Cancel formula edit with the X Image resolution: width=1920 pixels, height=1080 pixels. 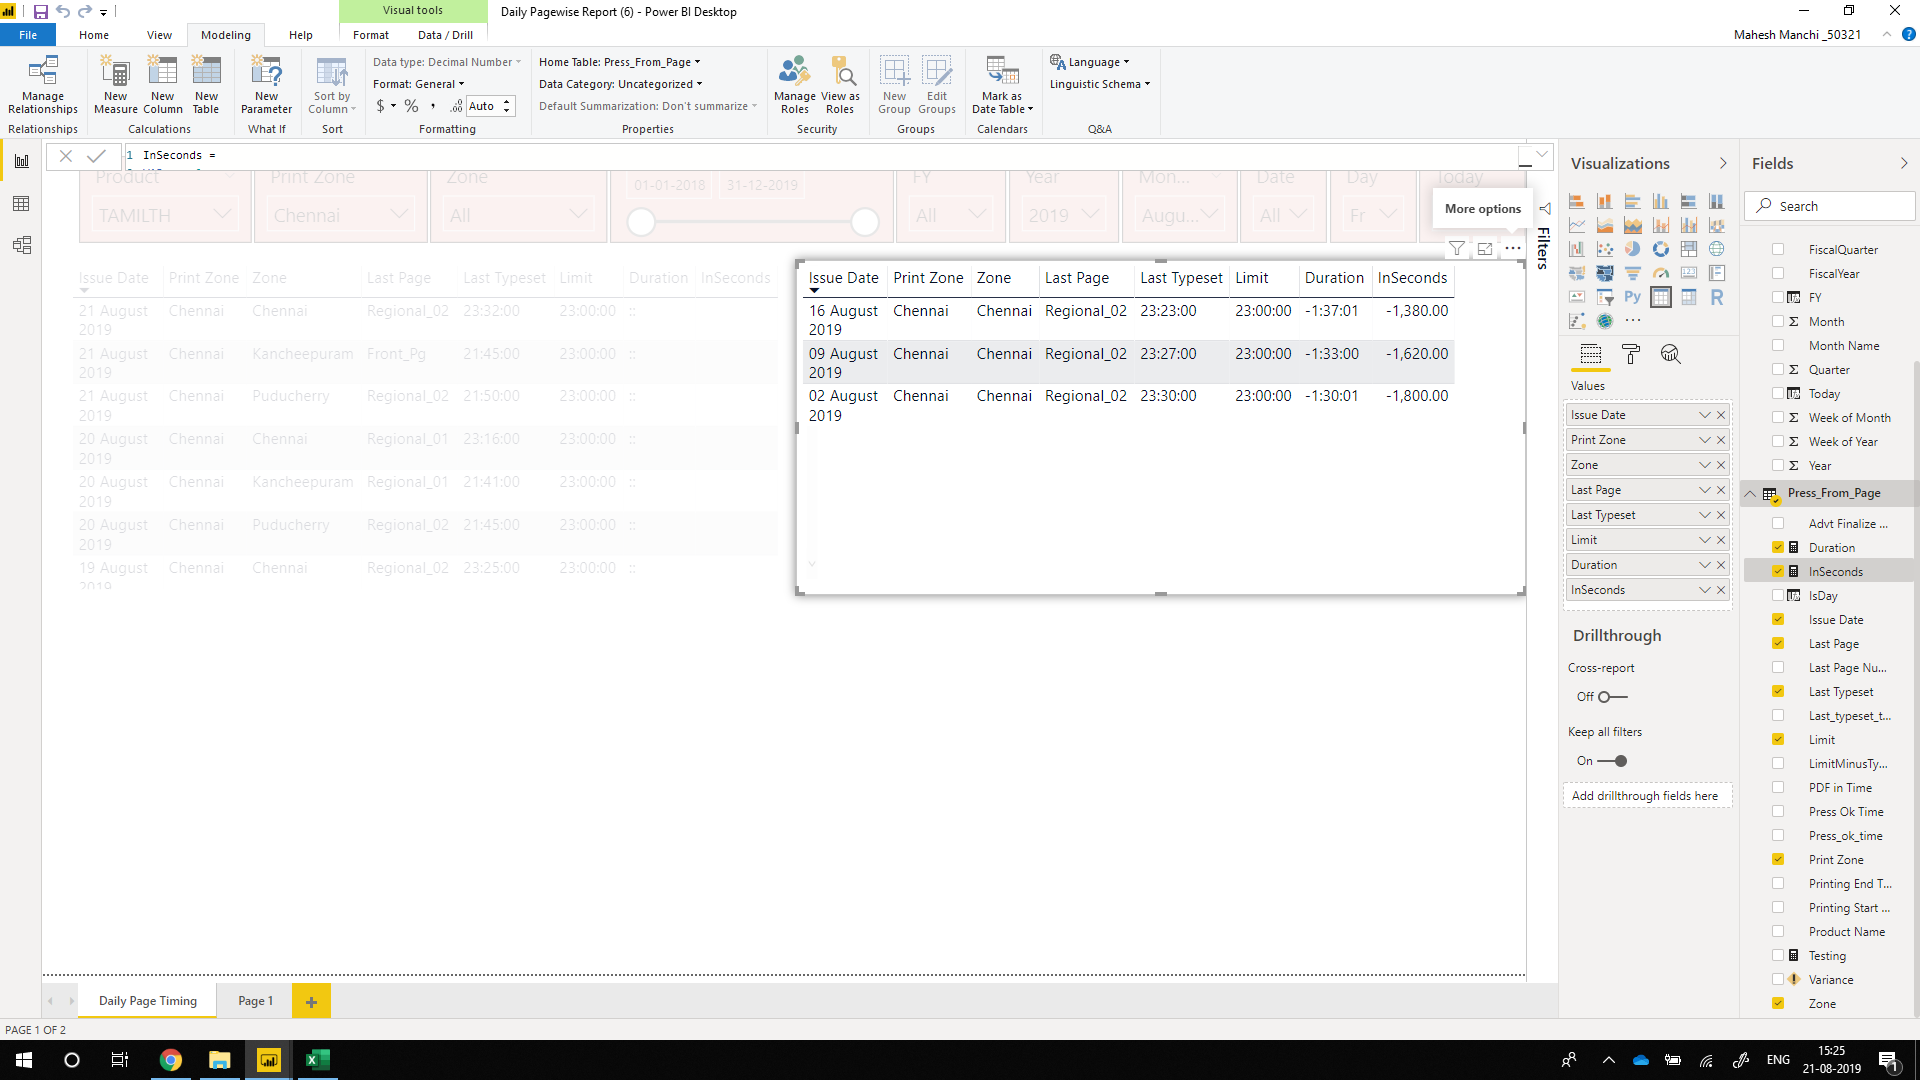(x=65, y=155)
